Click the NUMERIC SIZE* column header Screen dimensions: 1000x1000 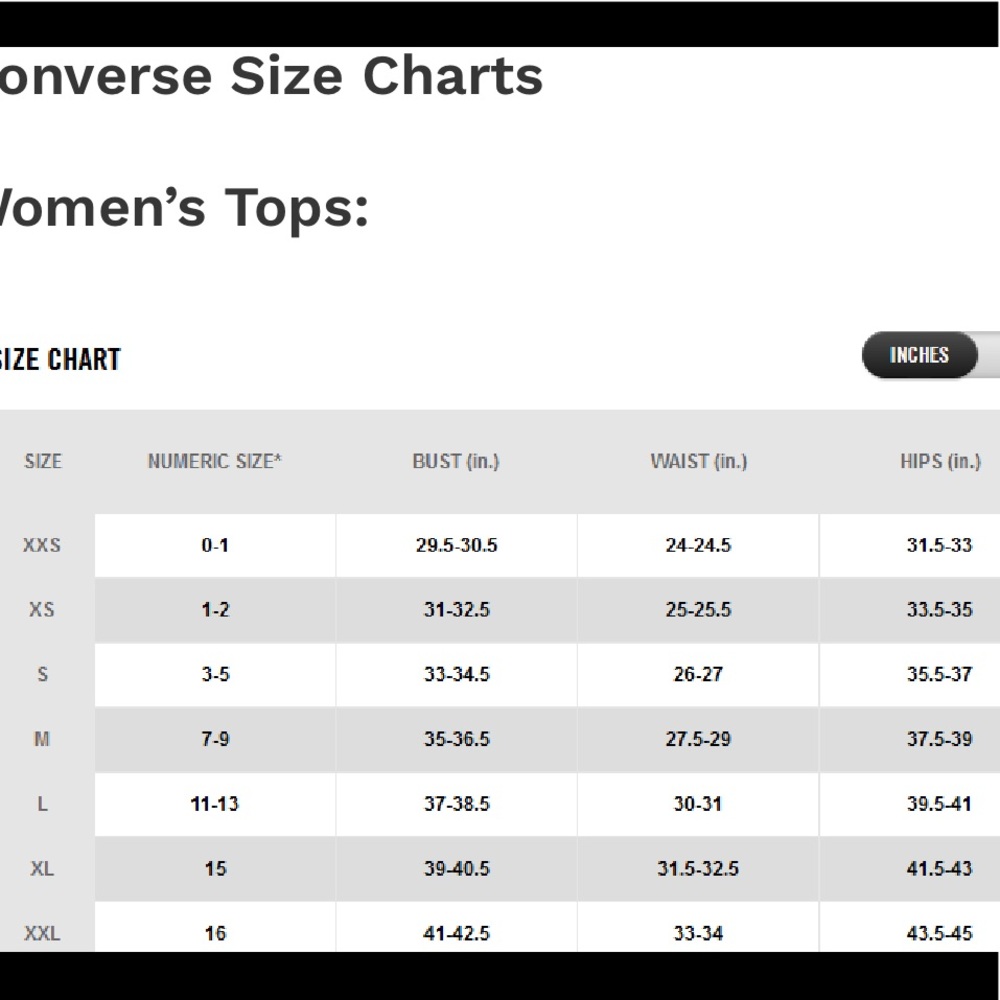[214, 461]
